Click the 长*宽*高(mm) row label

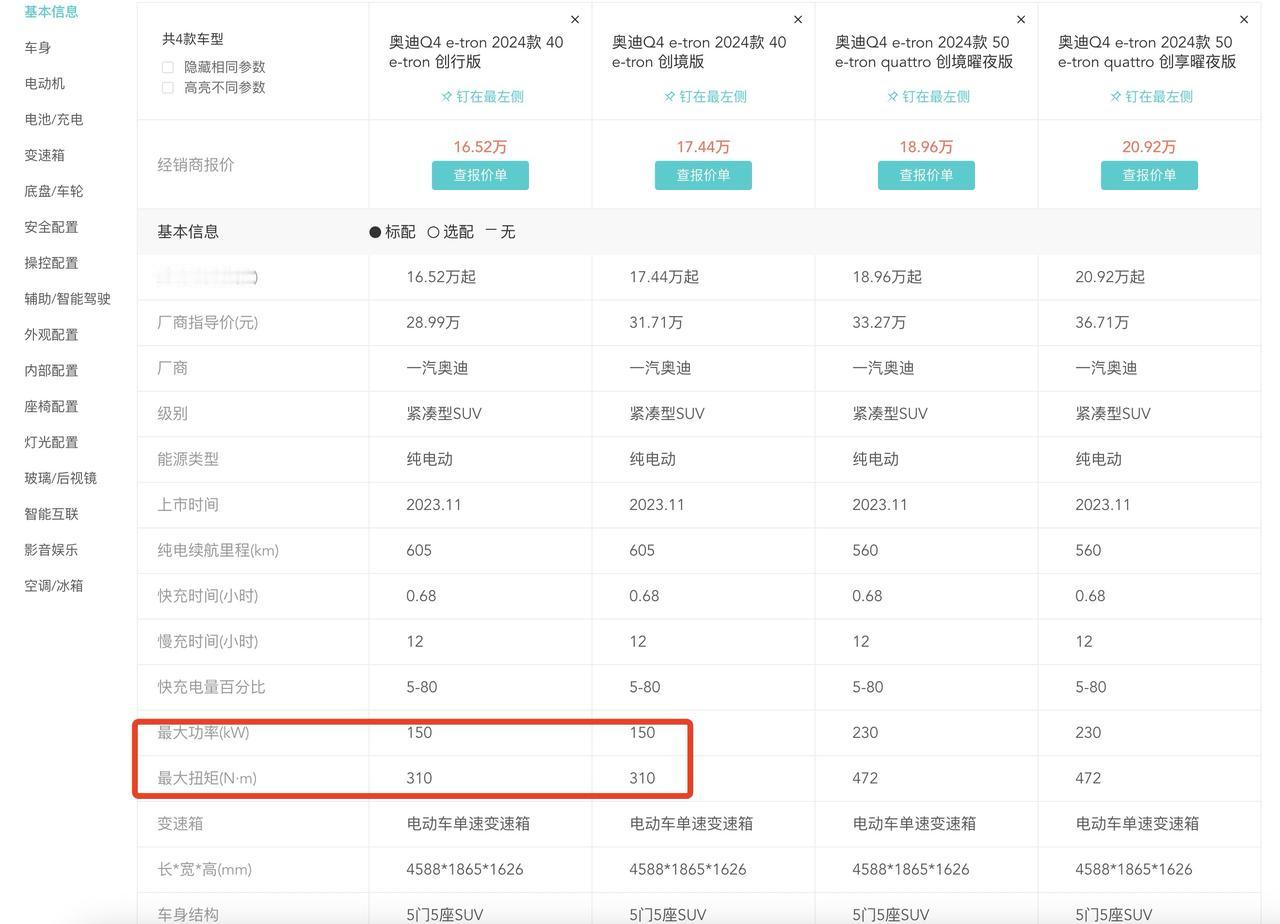[204, 870]
